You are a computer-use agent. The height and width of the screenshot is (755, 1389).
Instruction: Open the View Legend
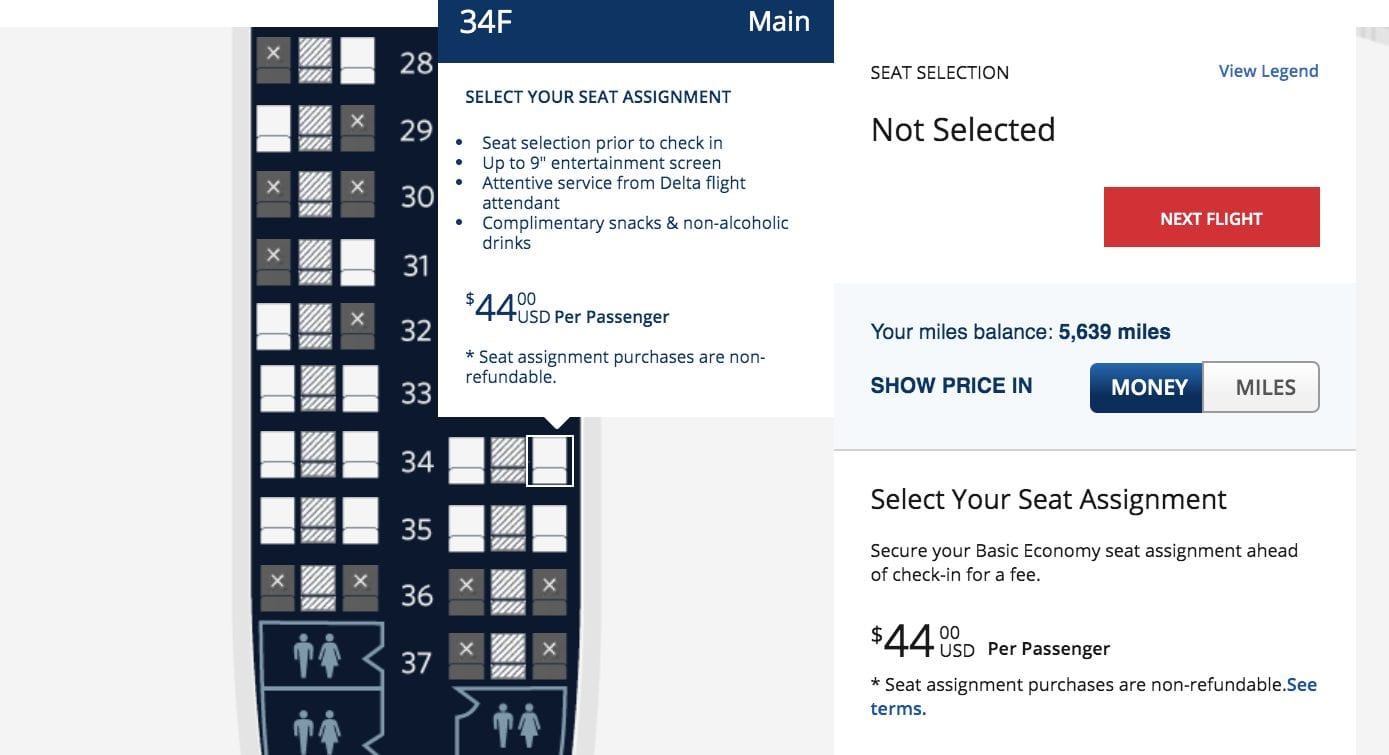[1268, 70]
